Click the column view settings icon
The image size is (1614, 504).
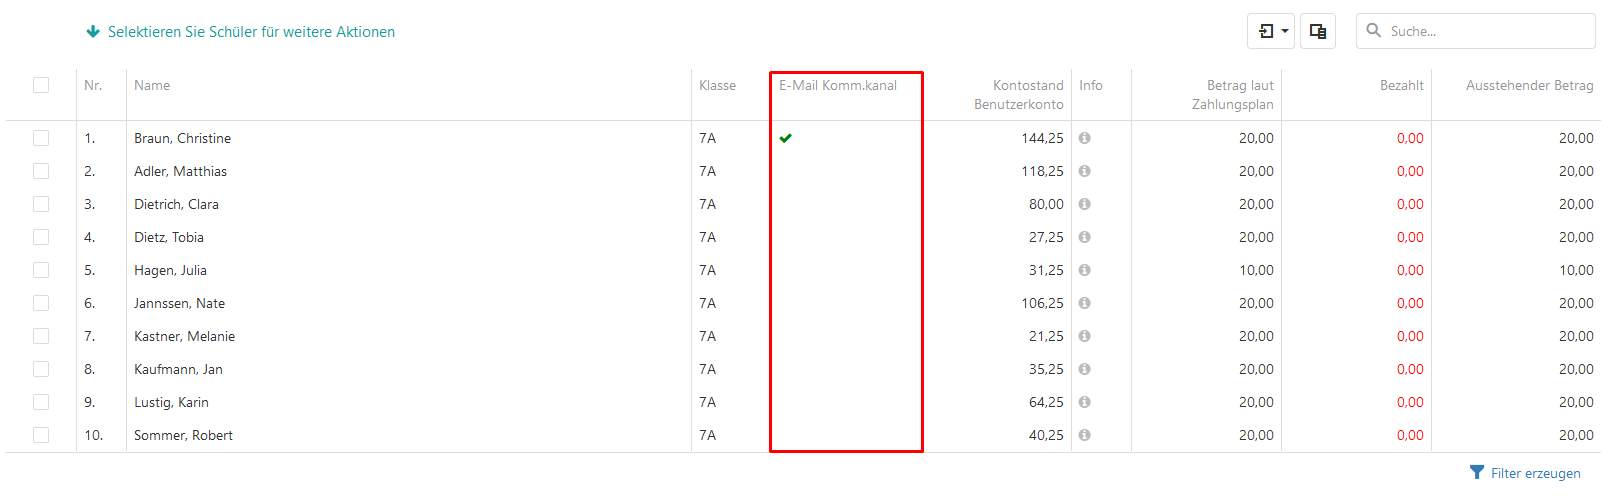pyautogui.click(x=1318, y=31)
